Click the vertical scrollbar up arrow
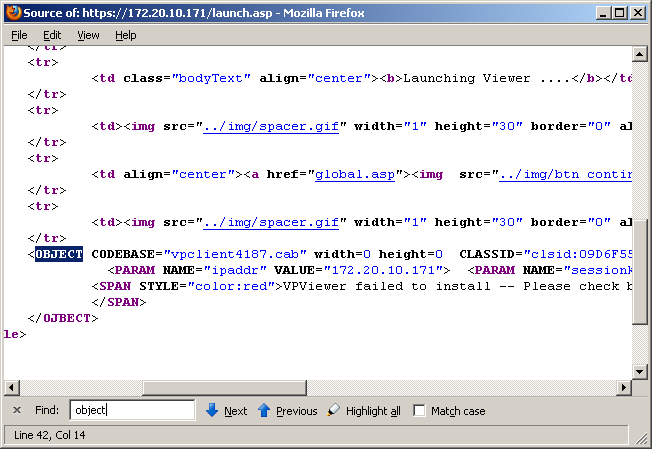The height and width of the screenshot is (449, 652). click(x=640, y=53)
